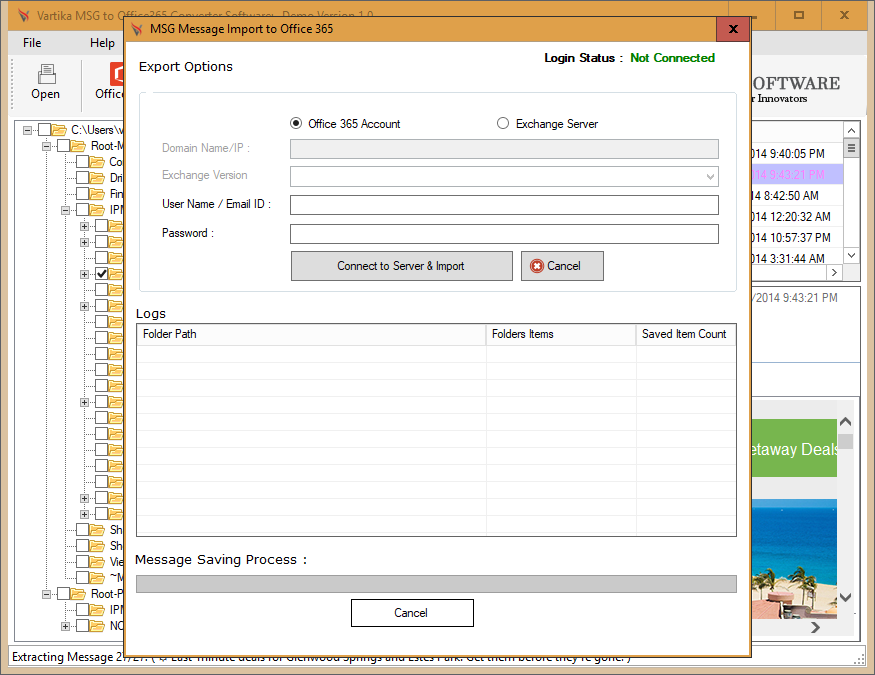Tick the checkbox for the 'Co' folder
Screen dimensions: 875x675
[x=82, y=162]
